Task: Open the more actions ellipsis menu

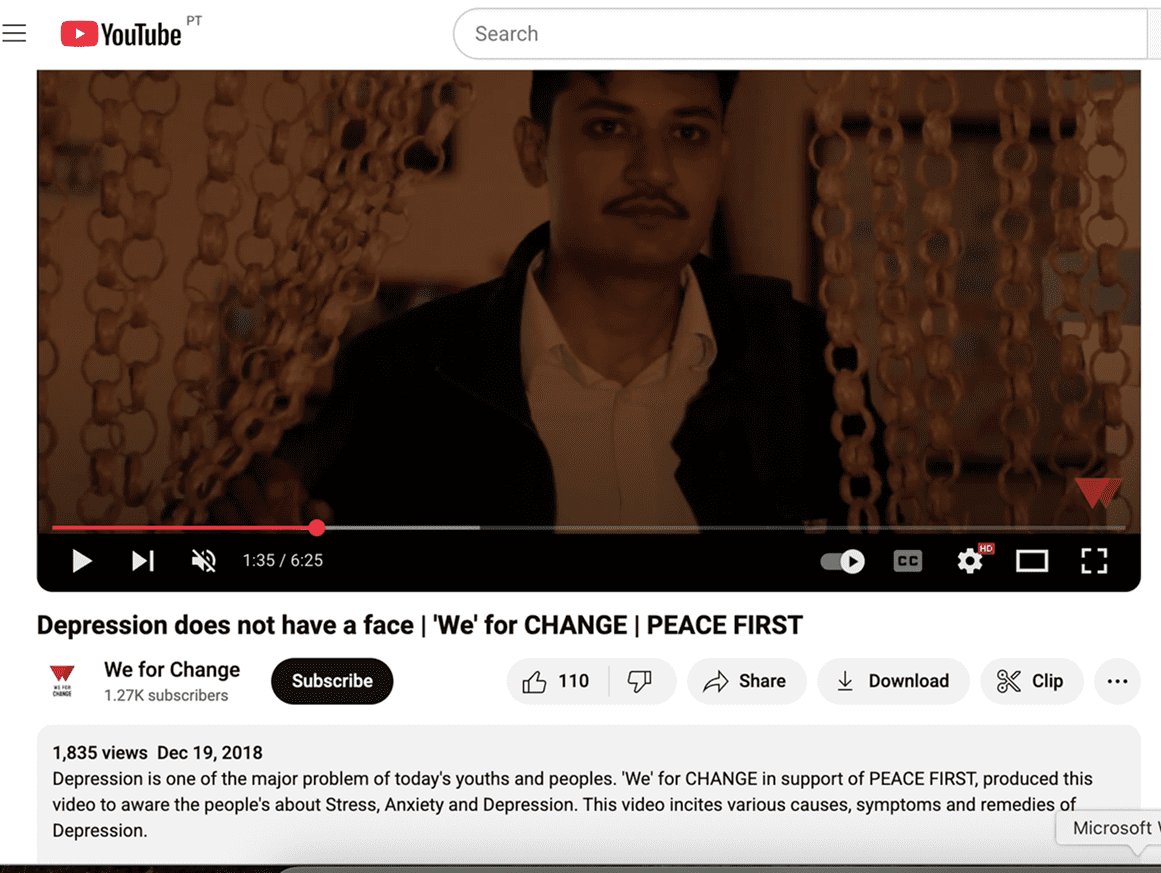Action: (x=1117, y=681)
